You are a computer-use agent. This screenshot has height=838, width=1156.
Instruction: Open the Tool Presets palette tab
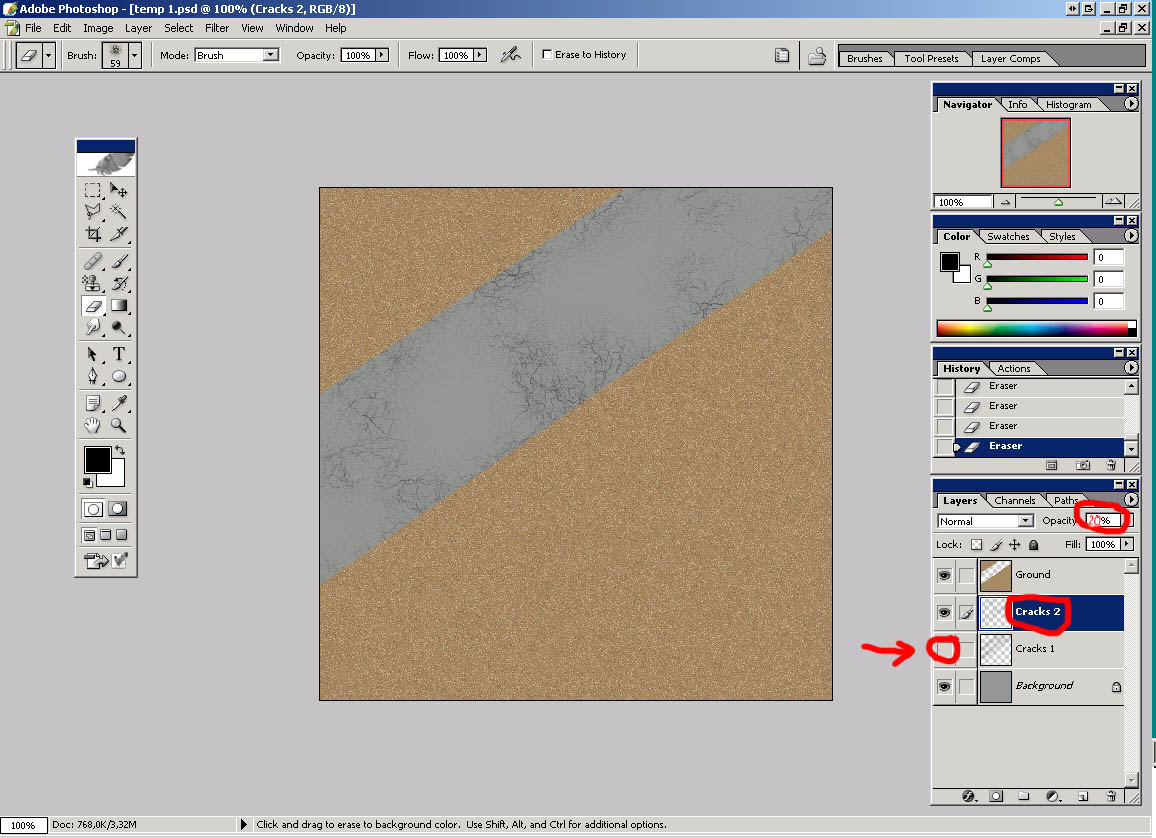click(x=931, y=58)
